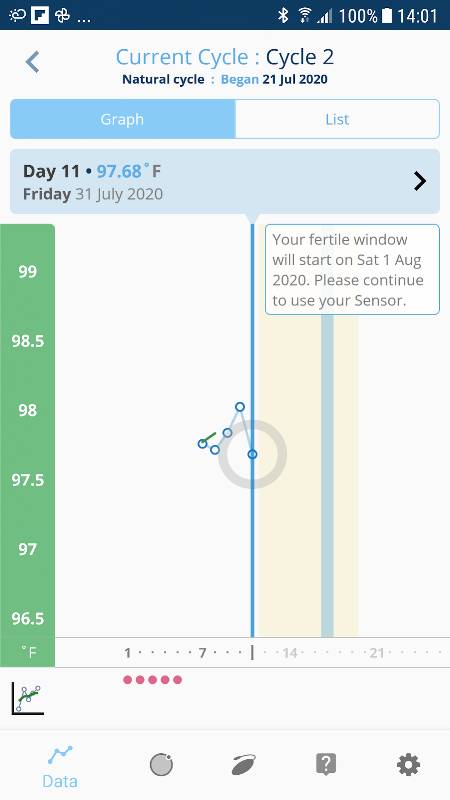Viewport: 450px width, 800px height.
Task: Open the settings gear icon
Action: tap(408, 765)
